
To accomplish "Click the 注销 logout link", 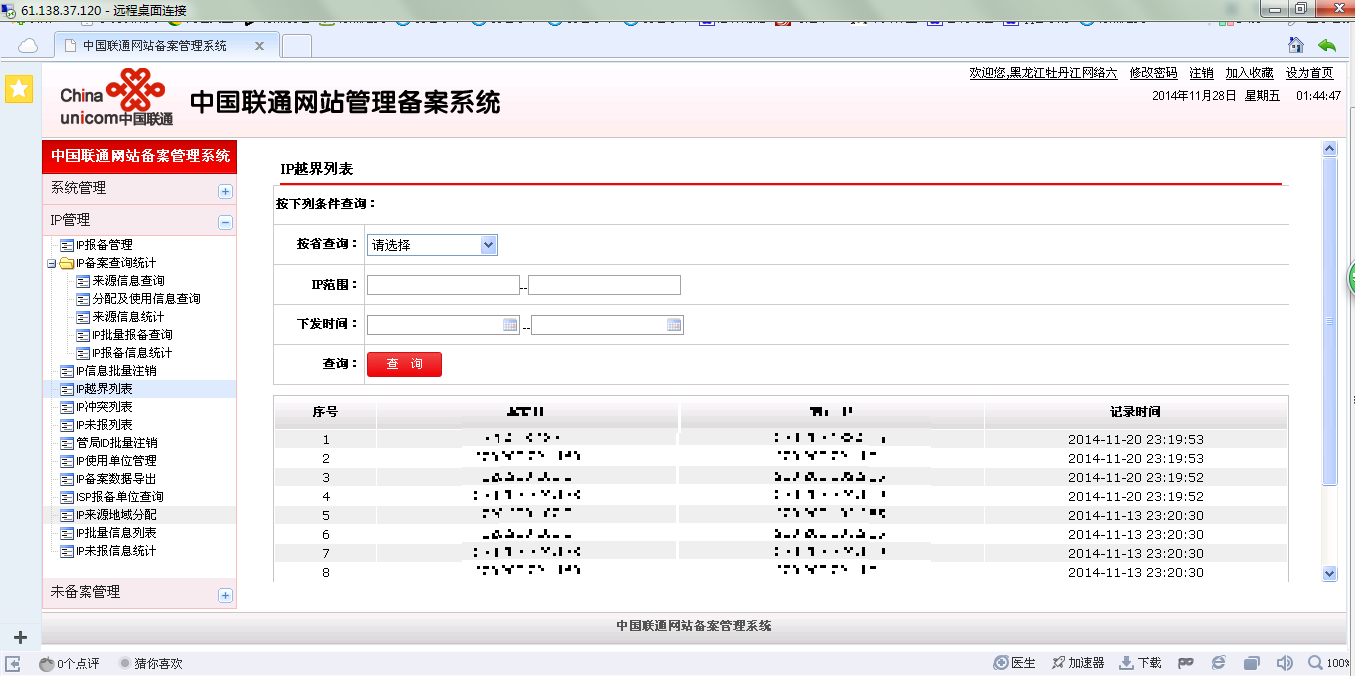I will [x=1201, y=73].
